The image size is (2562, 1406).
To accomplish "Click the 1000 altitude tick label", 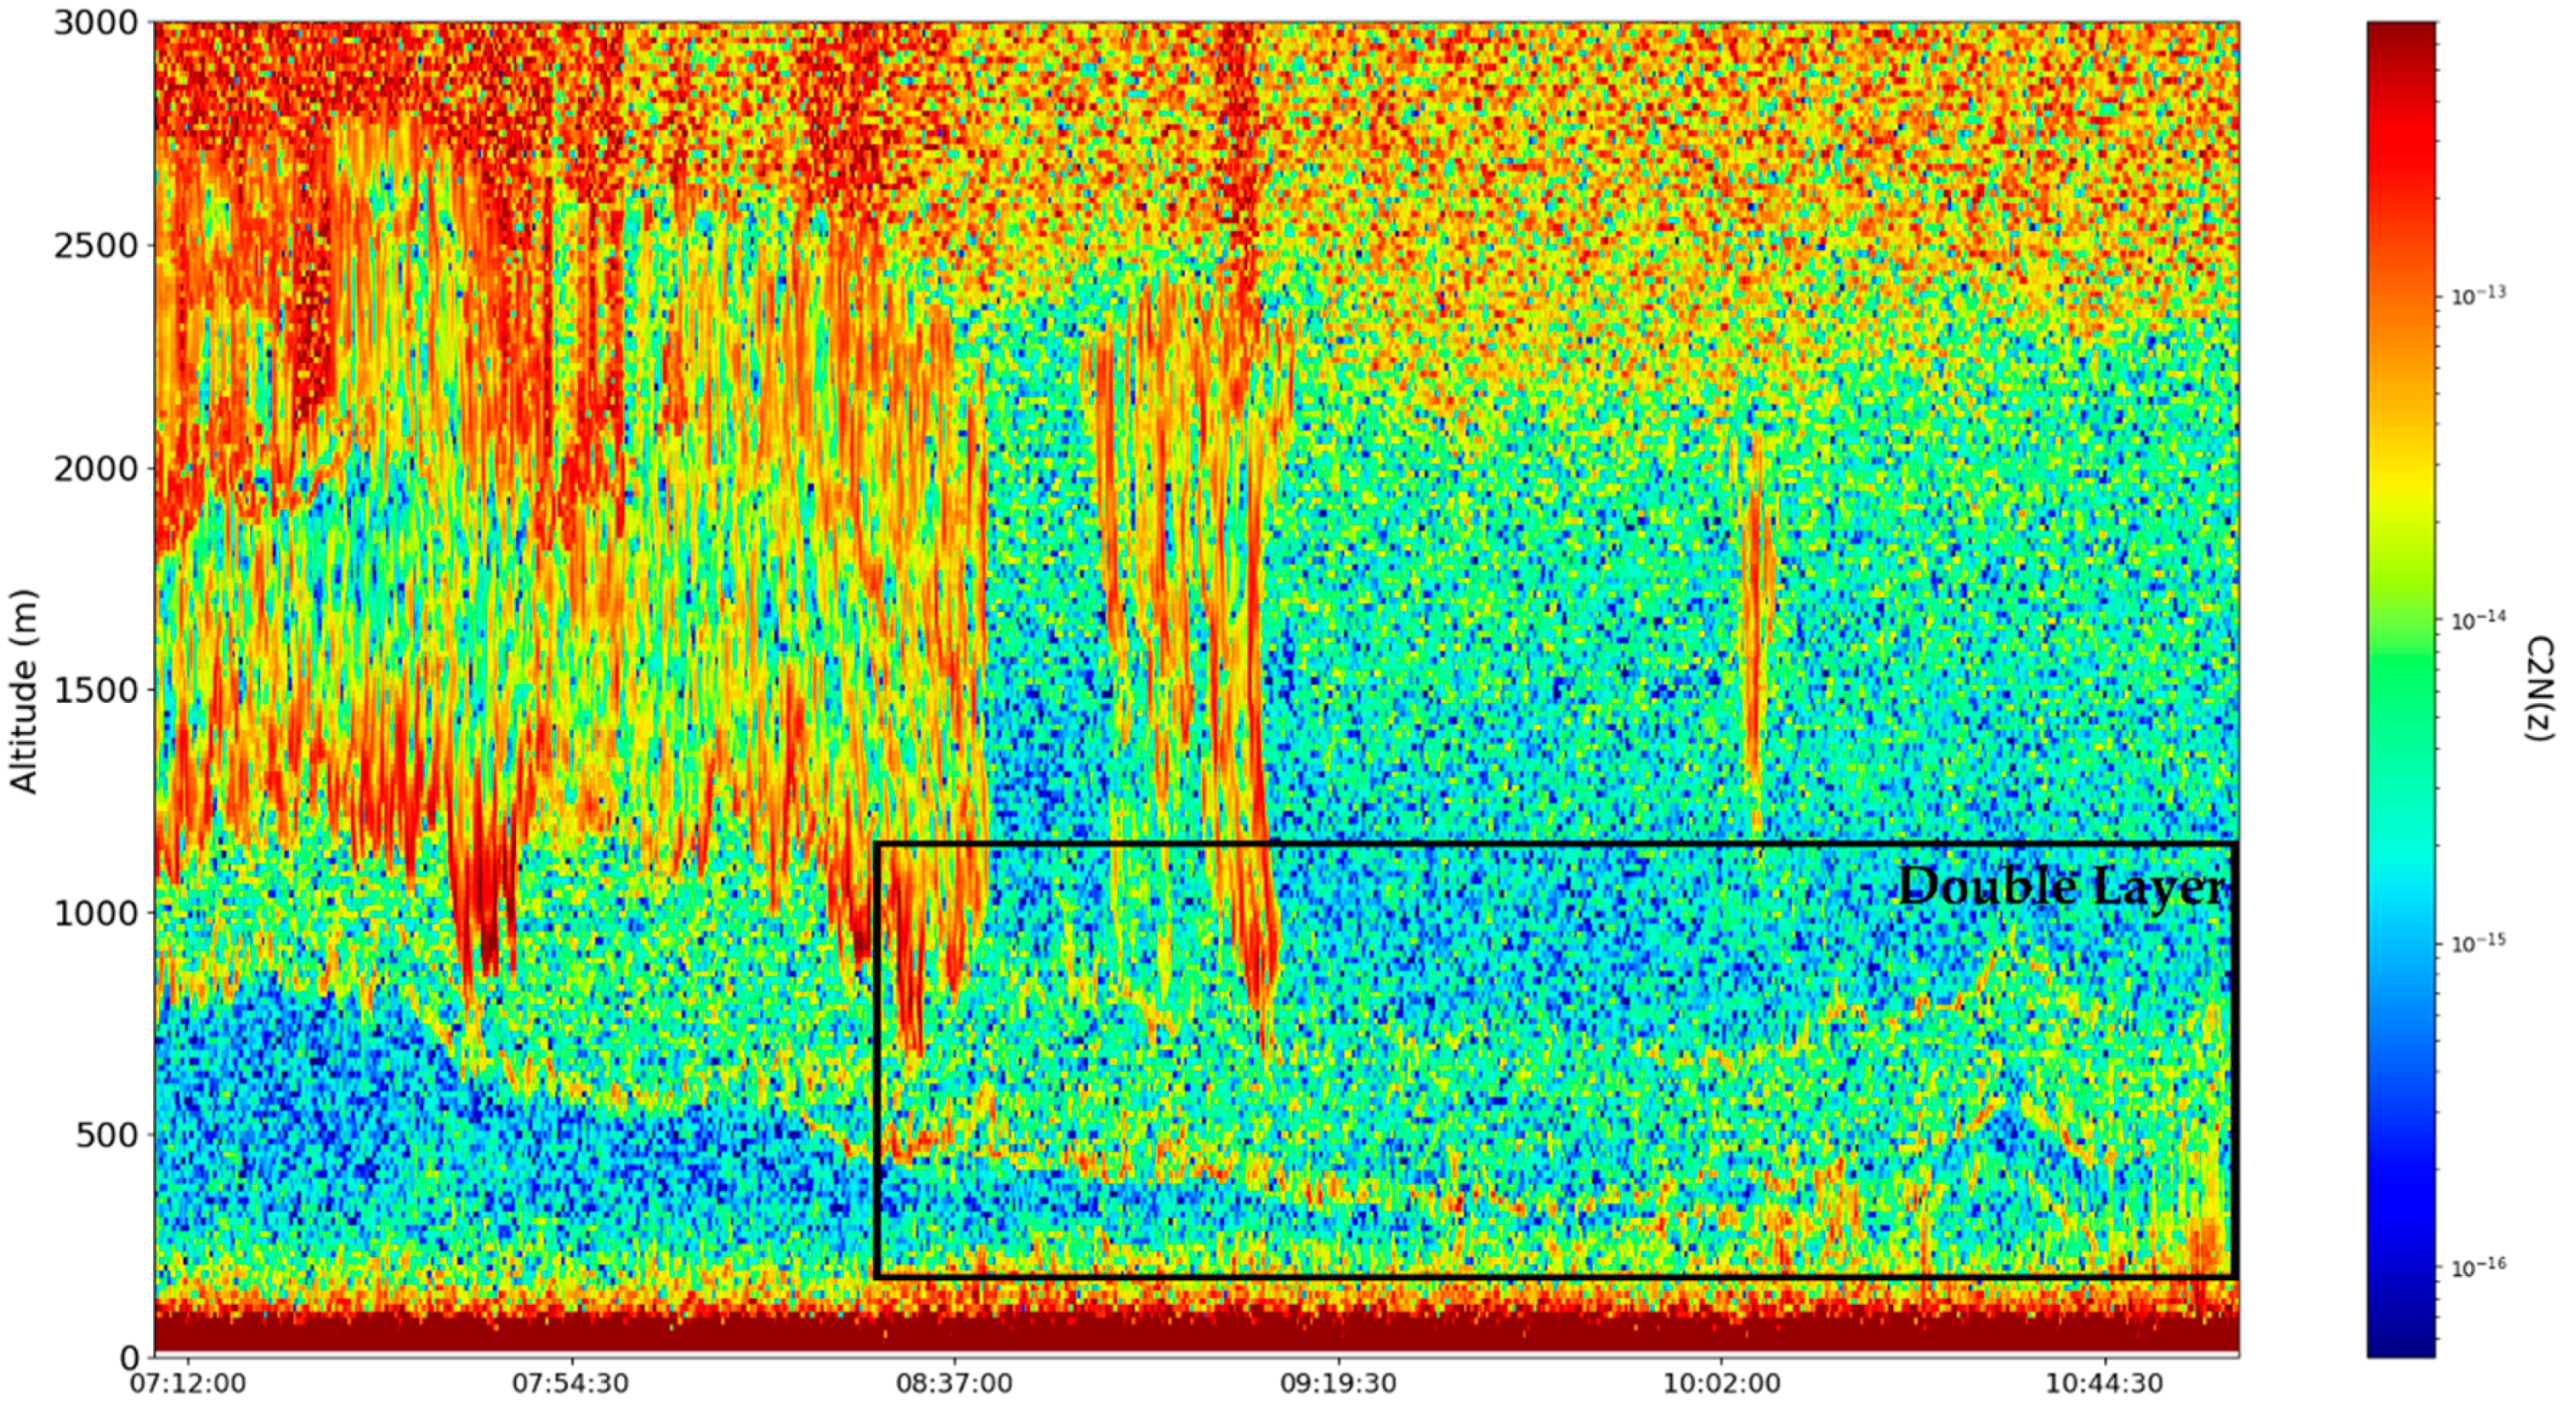I will tap(95, 913).
